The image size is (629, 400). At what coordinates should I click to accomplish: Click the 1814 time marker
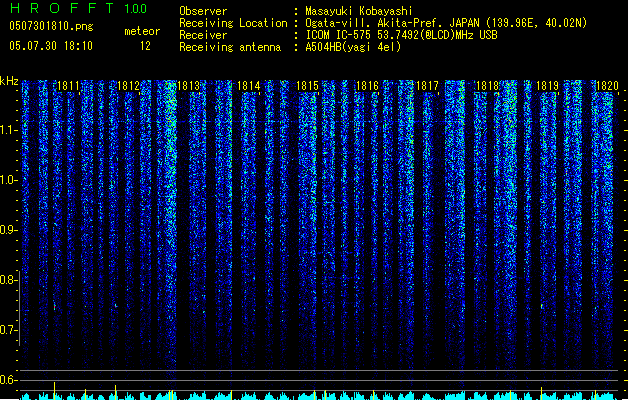[248, 86]
